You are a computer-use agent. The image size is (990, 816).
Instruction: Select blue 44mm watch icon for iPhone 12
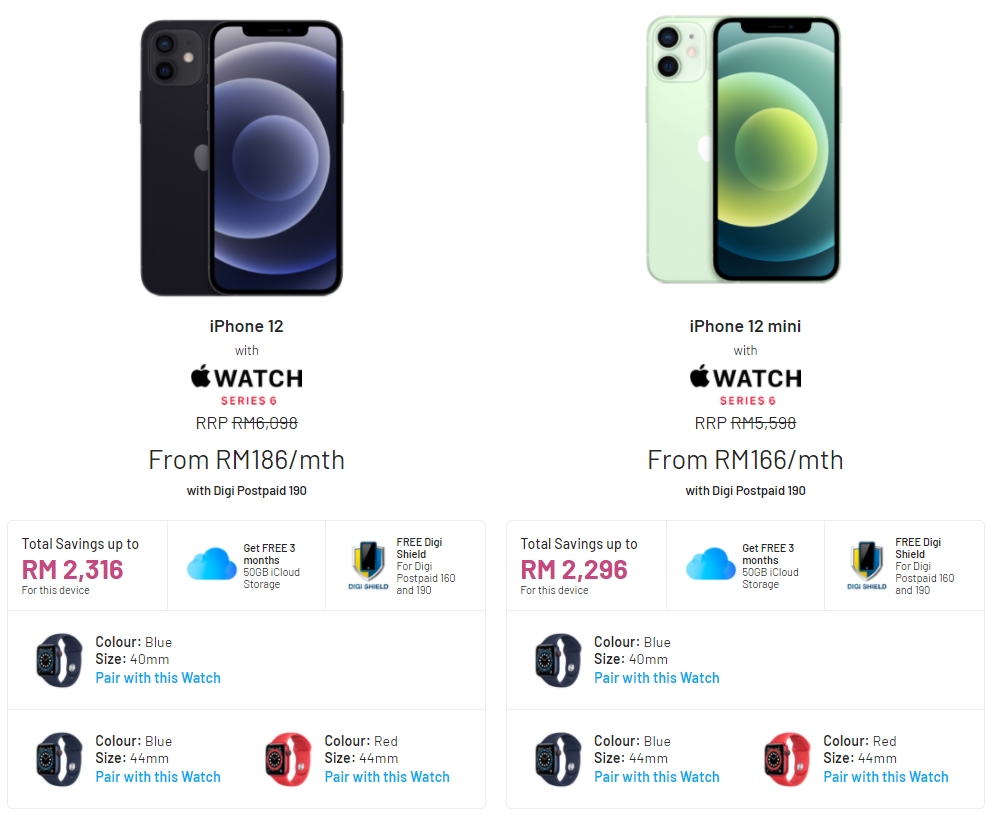pos(60,759)
